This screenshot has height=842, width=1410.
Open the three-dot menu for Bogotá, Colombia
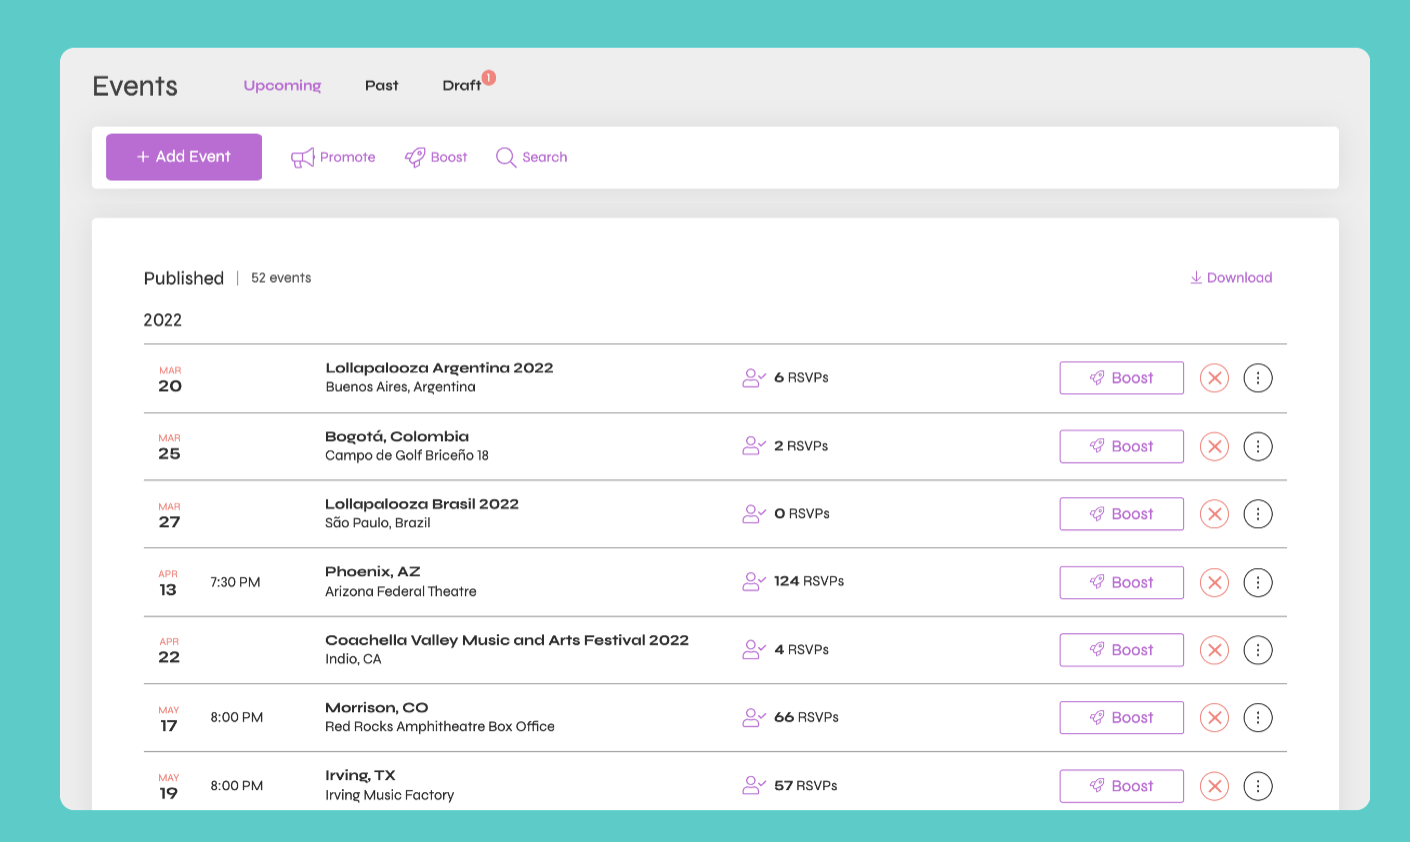click(1258, 446)
